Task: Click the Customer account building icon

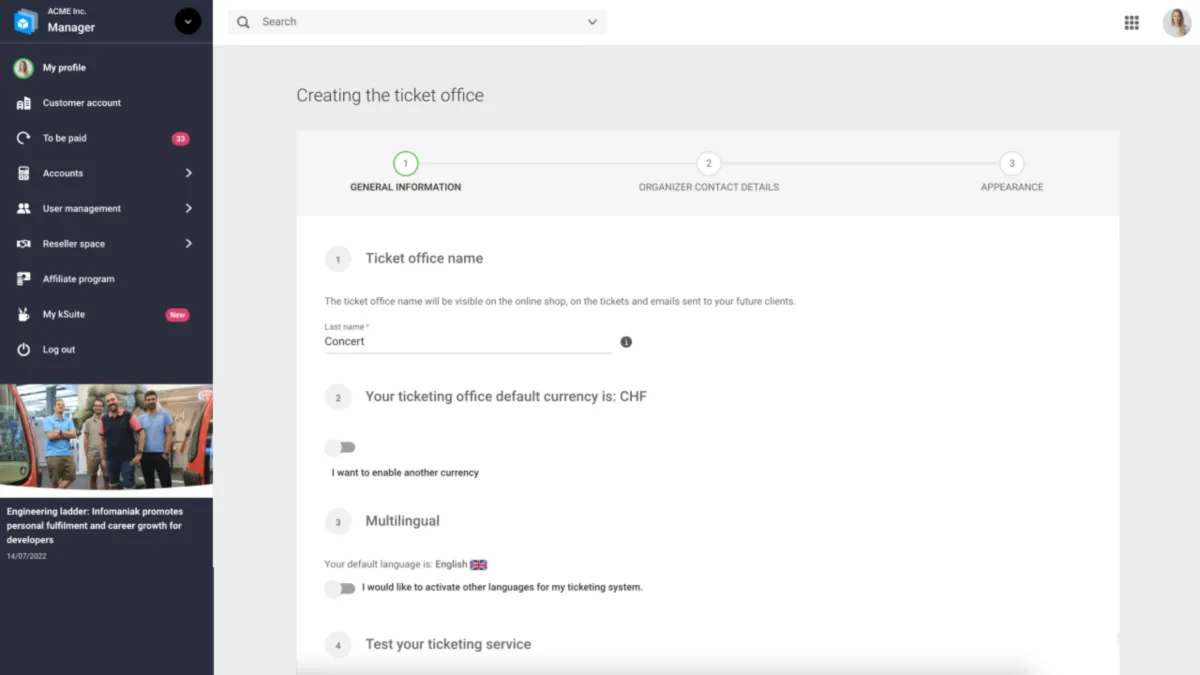Action: (24, 103)
